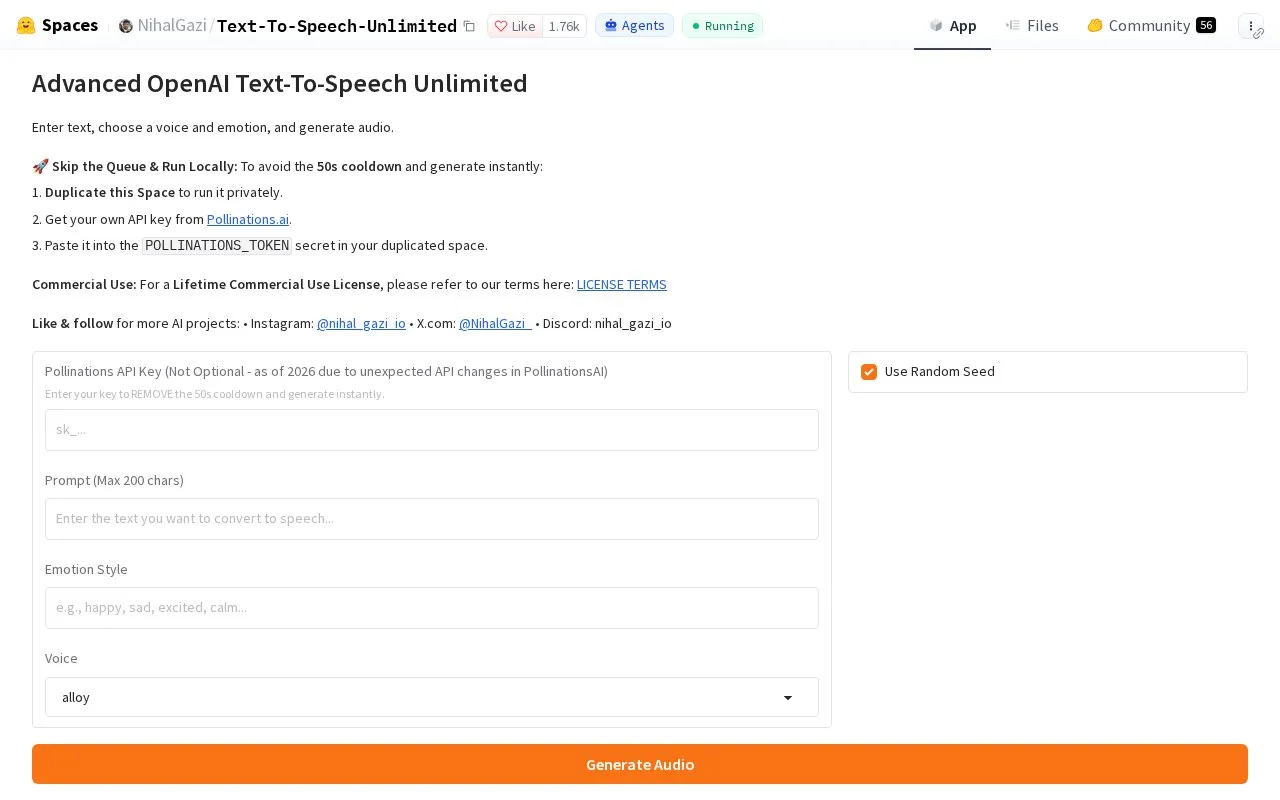This screenshot has width=1280, height=800.
Task: Focus the Pollinations API Key field
Action: click(432, 430)
